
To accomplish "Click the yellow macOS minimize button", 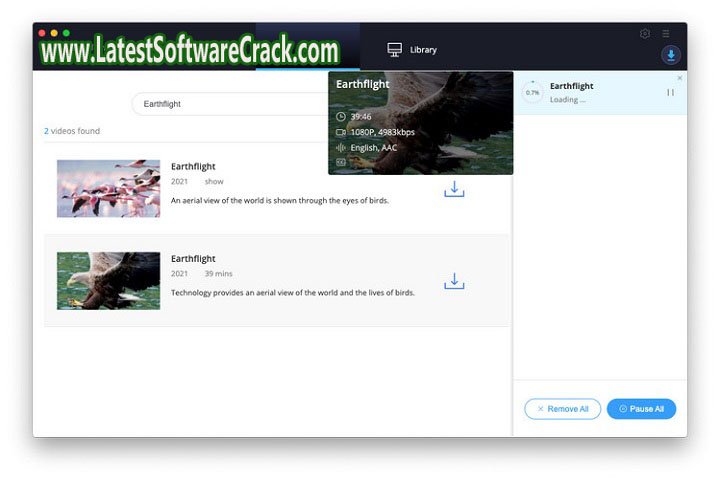I will pyautogui.click(x=54, y=33).
